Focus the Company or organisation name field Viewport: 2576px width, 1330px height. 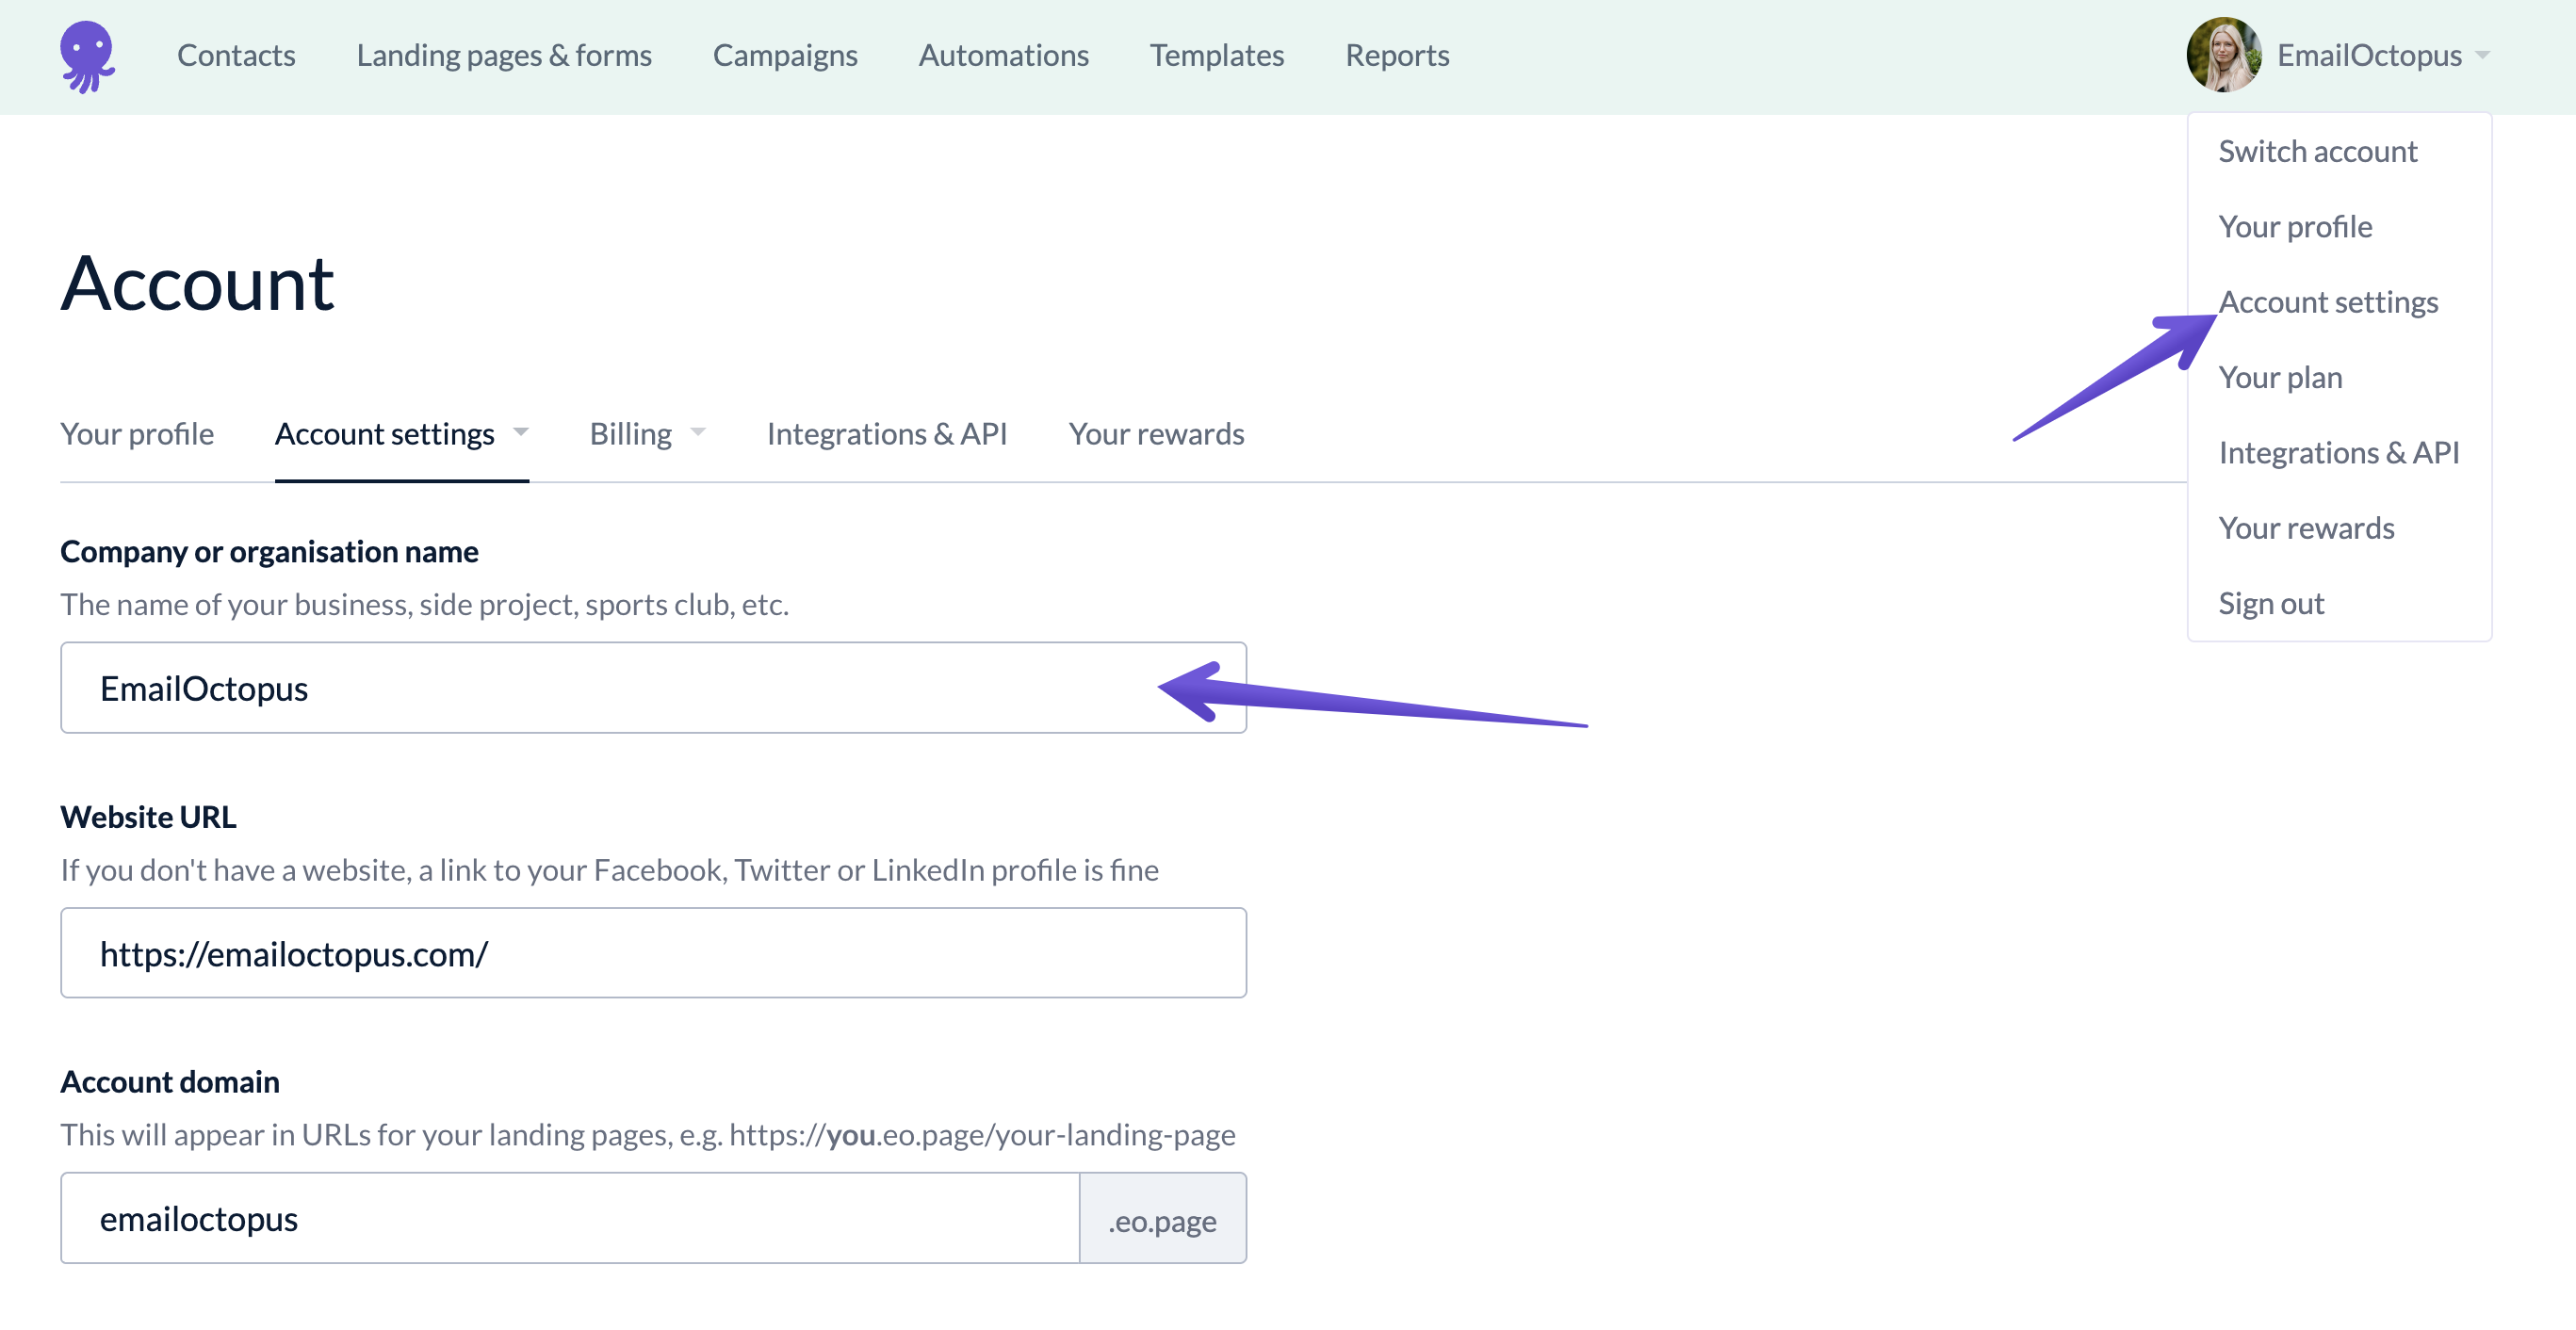[653, 688]
